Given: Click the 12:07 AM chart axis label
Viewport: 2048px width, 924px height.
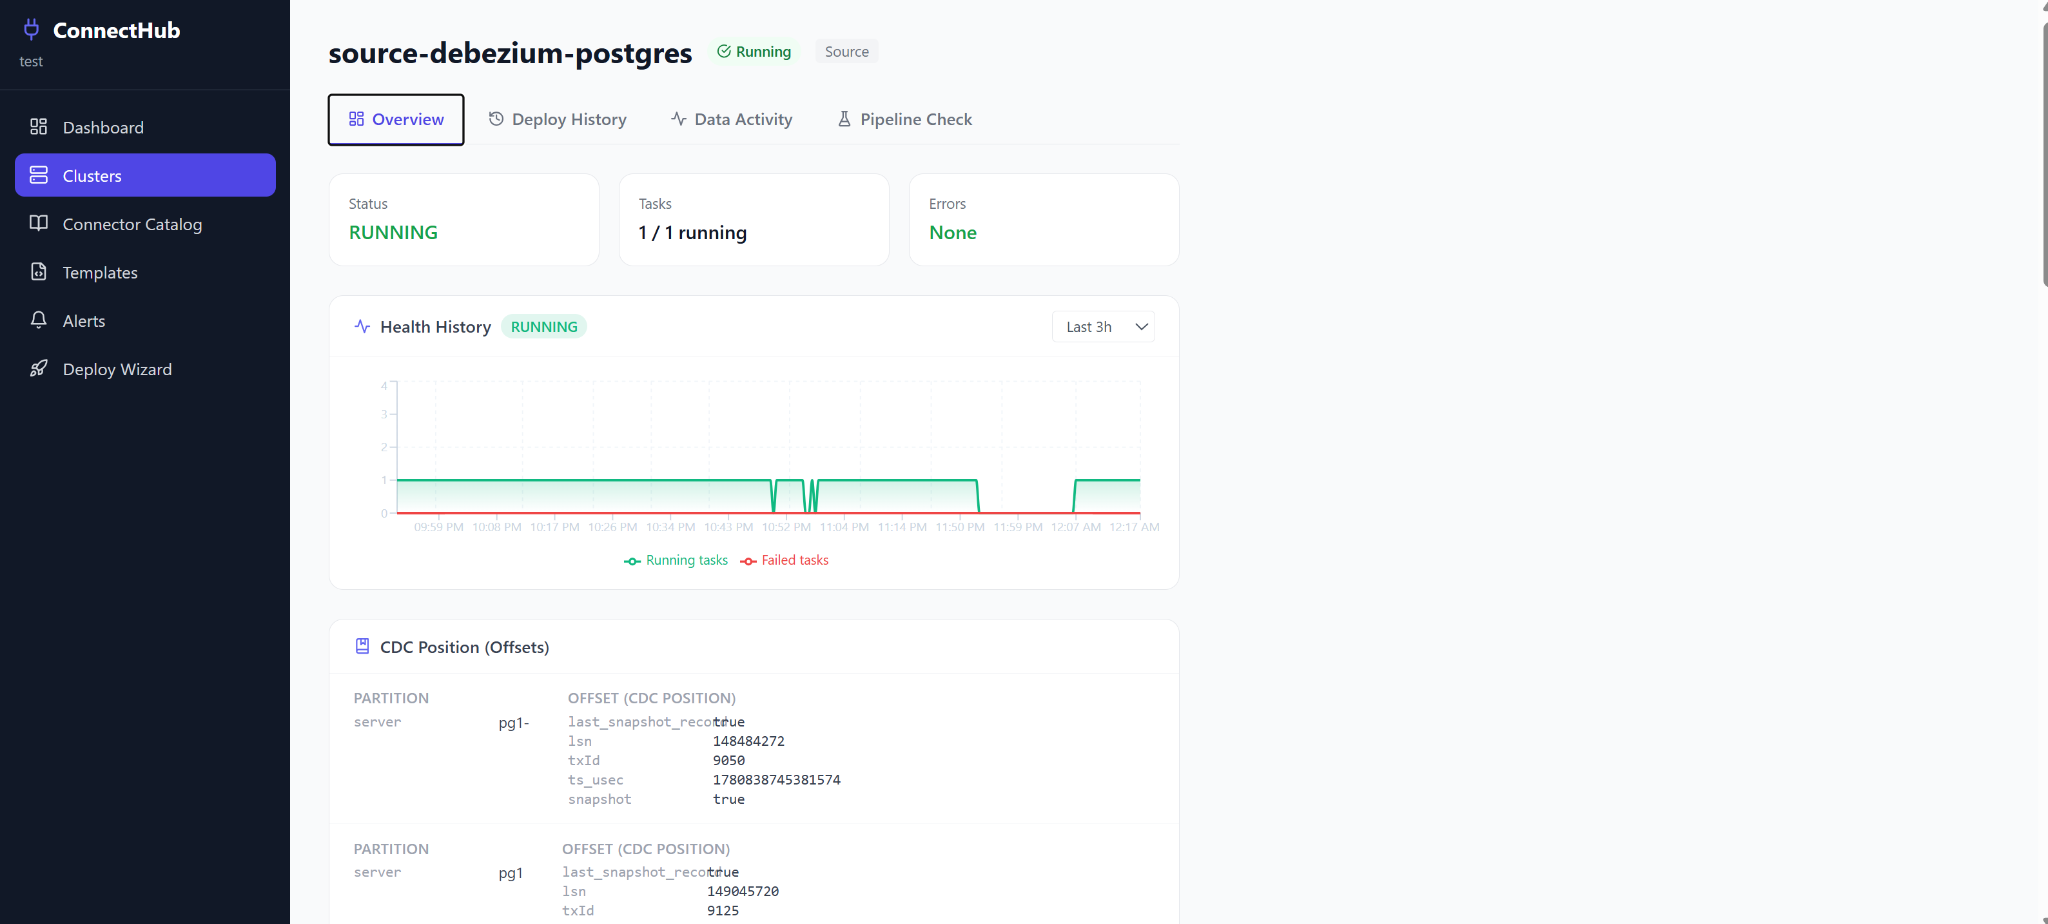Looking at the screenshot, I should tap(1076, 527).
